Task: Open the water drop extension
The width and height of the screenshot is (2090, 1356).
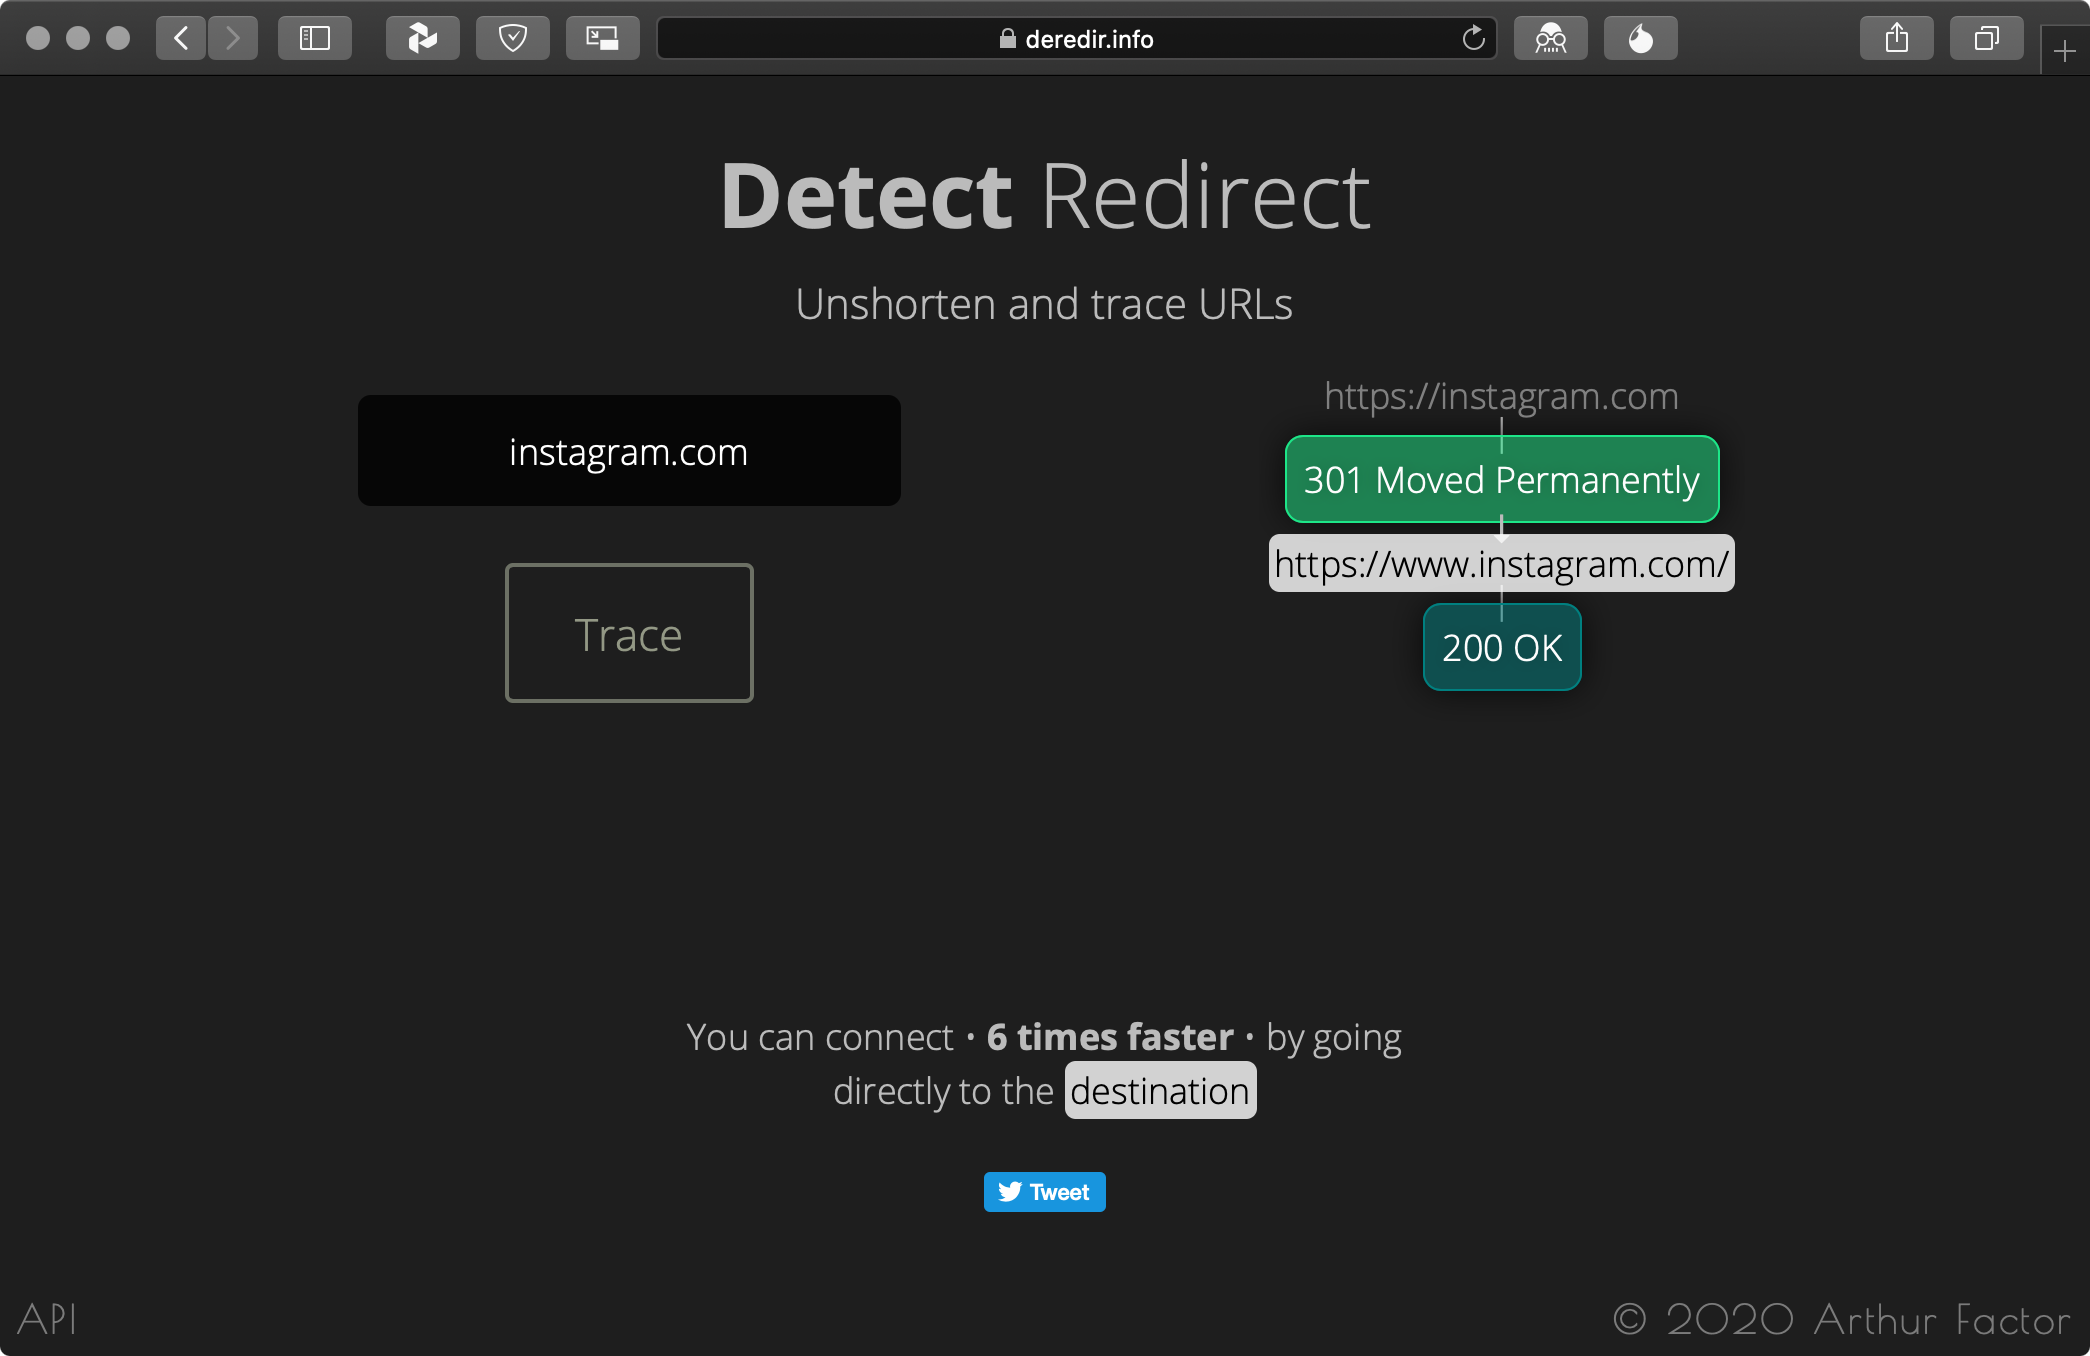Action: point(1639,38)
